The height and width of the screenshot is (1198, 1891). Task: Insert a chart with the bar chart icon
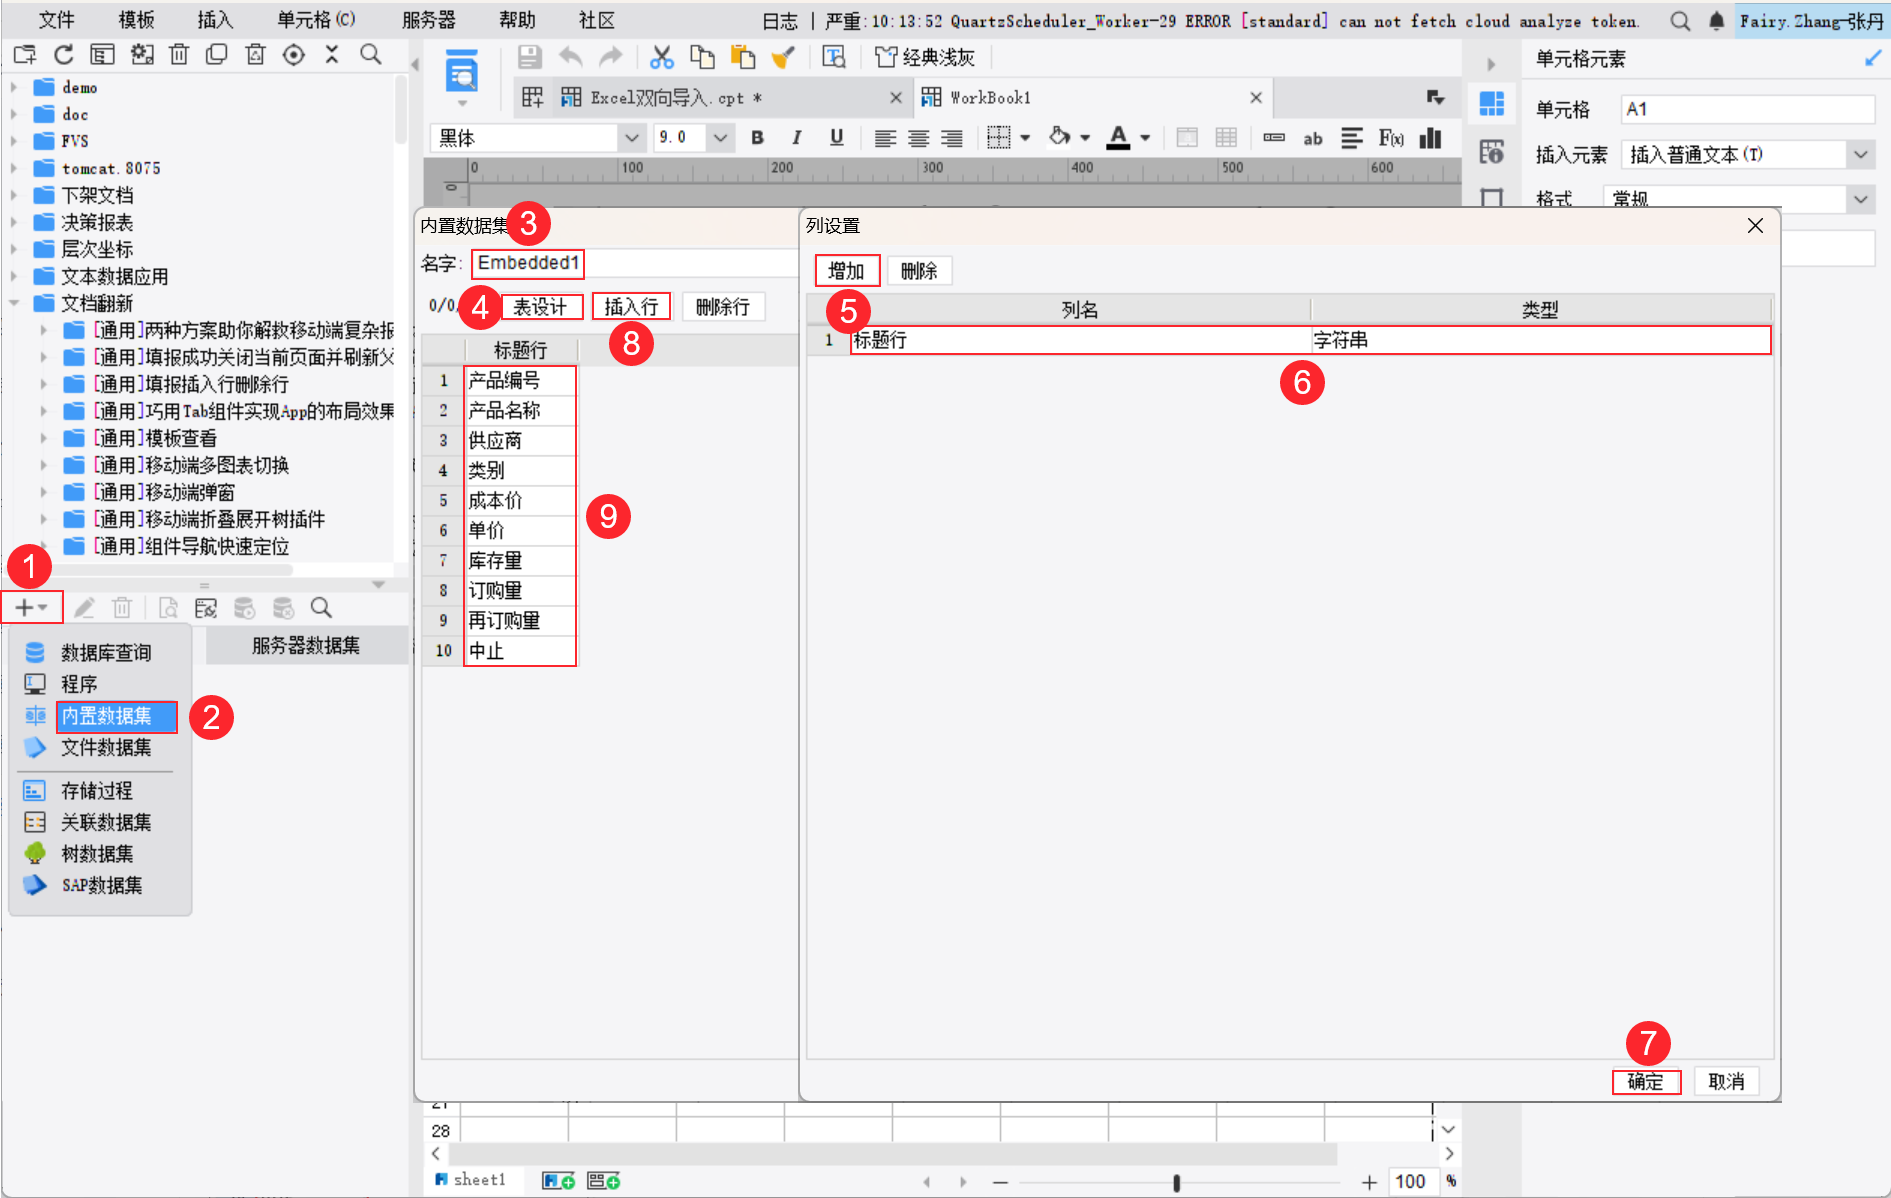[x=1430, y=138]
